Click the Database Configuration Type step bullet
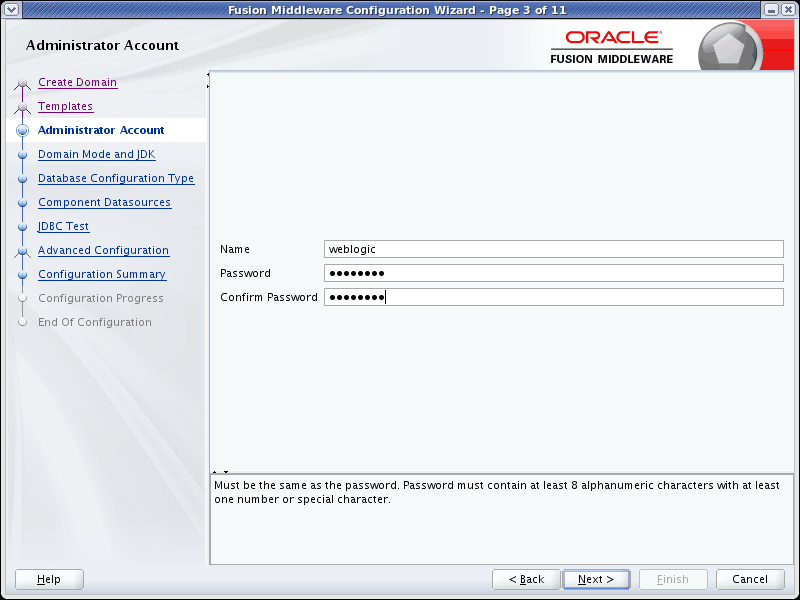Image resolution: width=800 pixels, height=600 pixels. pyautogui.click(x=22, y=179)
